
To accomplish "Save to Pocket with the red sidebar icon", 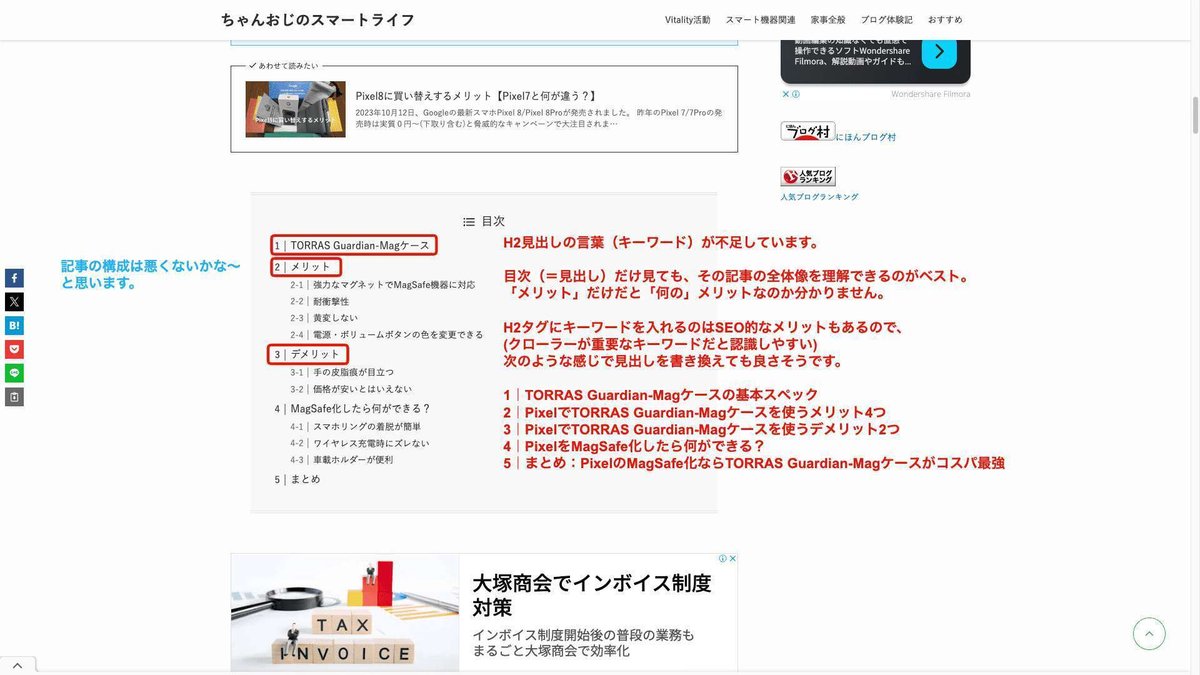I will pos(14,349).
